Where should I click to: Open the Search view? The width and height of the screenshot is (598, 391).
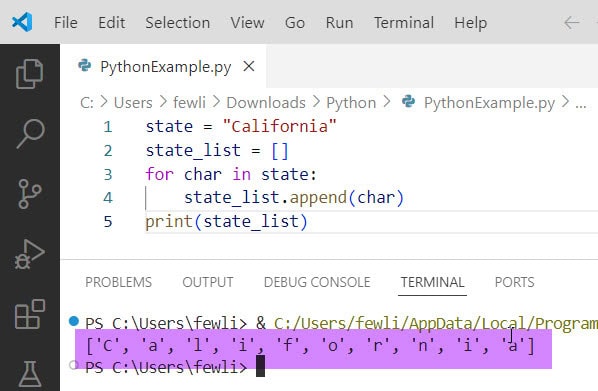point(30,134)
